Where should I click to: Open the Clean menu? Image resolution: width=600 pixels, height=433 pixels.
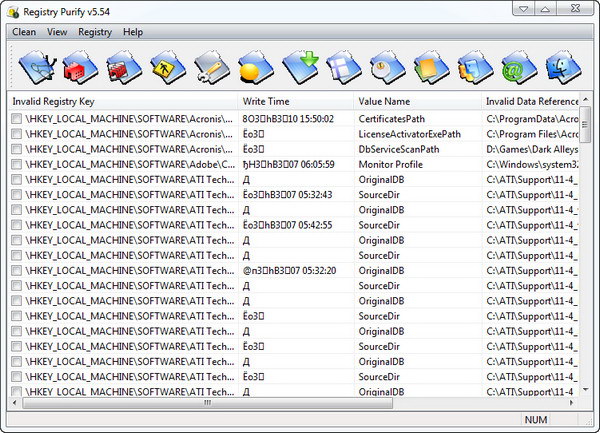24,32
